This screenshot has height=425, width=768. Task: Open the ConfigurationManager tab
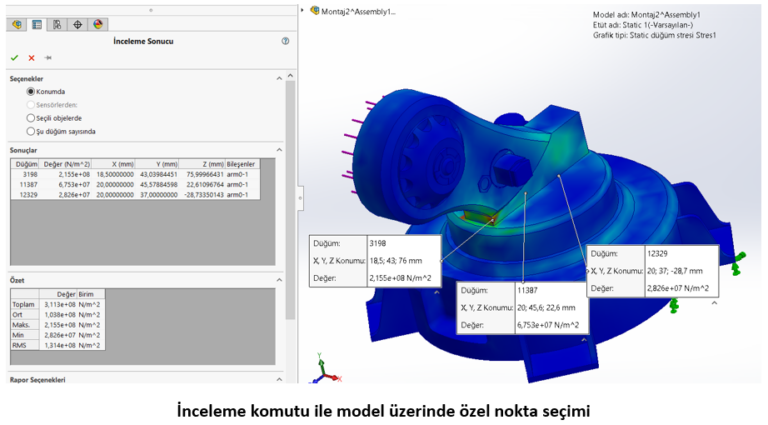click(57, 24)
